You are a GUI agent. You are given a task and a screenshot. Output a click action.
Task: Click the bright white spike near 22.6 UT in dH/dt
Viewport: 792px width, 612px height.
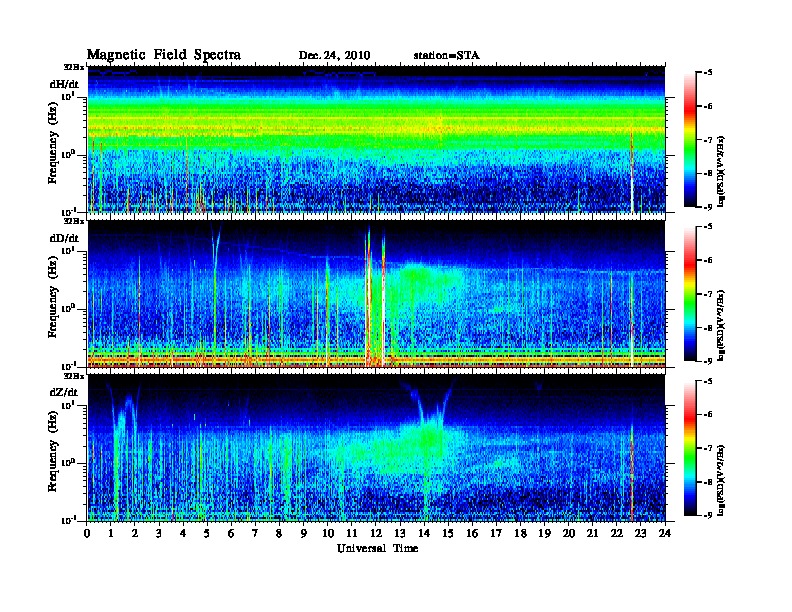(x=632, y=174)
